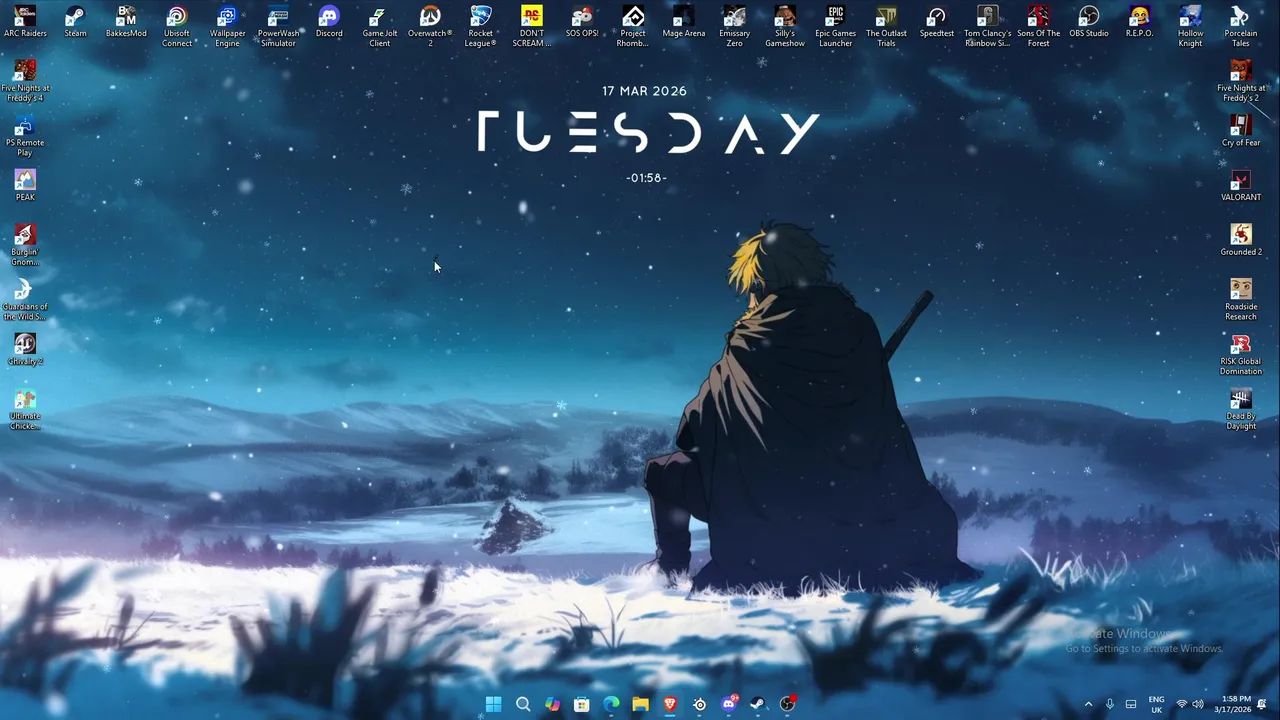This screenshot has width=1280, height=720.
Task: Open the Burglin' Gnom... desktop icon
Action: click(25, 245)
